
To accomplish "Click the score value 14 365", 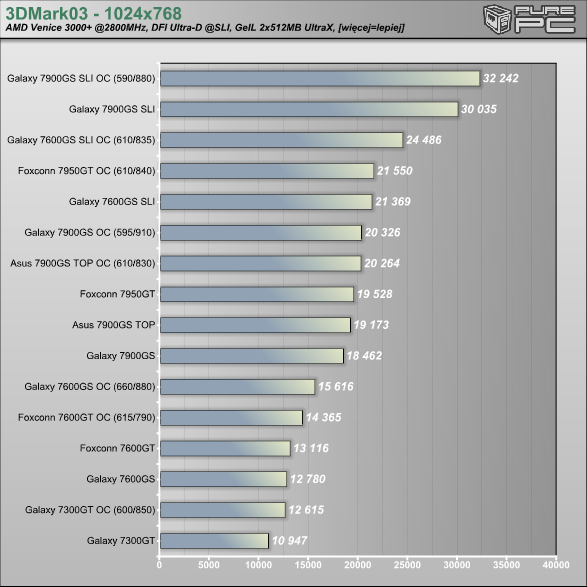I will [323, 417].
